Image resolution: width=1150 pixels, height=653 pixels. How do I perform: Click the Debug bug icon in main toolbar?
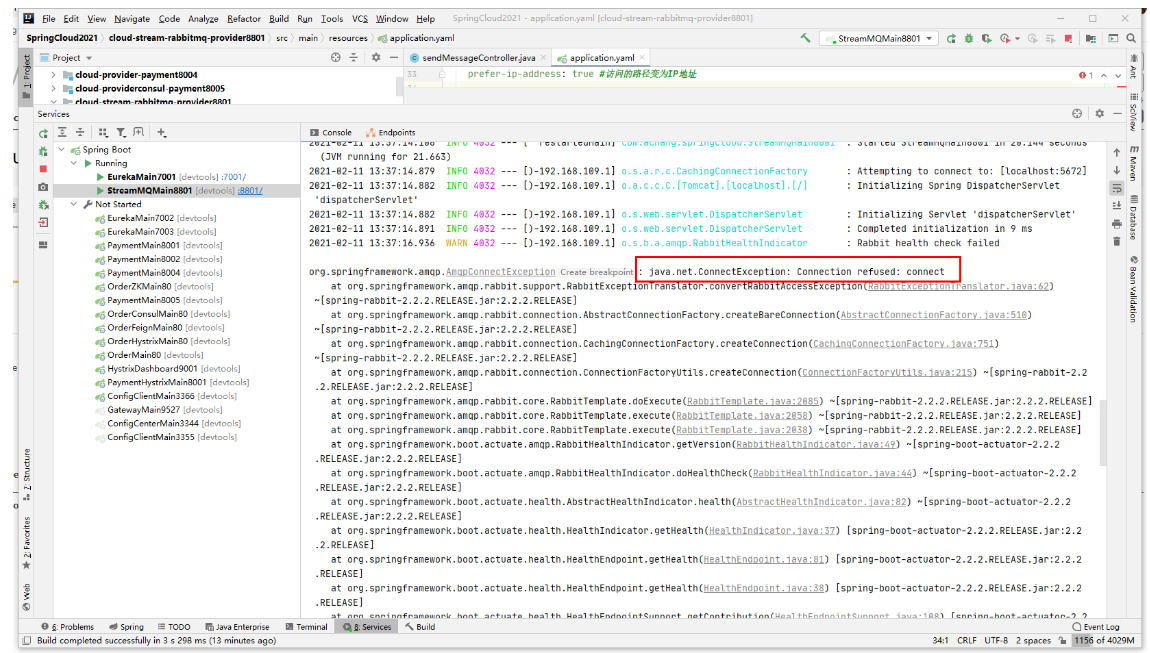(x=969, y=38)
